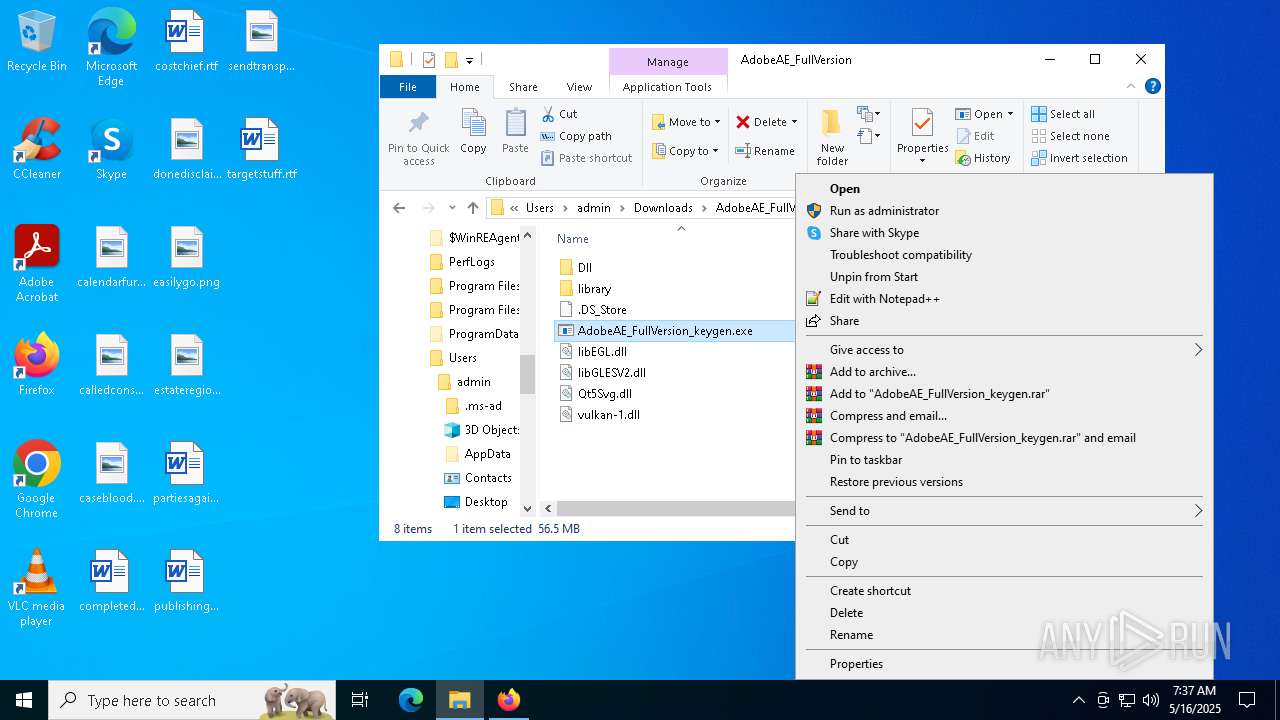Screen dimensions: 1280x720
Task: Open the Delete dropdown arrow
Action: 794,122
